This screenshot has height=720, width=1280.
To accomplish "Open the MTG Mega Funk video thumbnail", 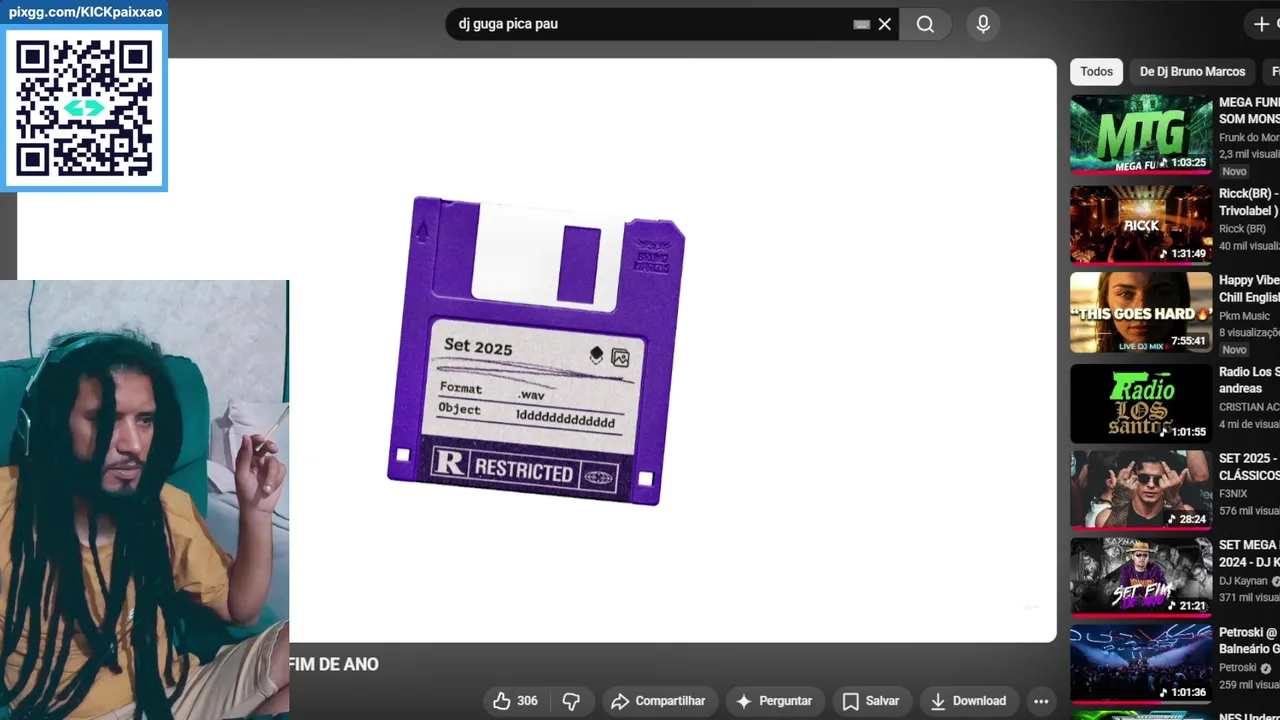I will (x=1141, y=135).
